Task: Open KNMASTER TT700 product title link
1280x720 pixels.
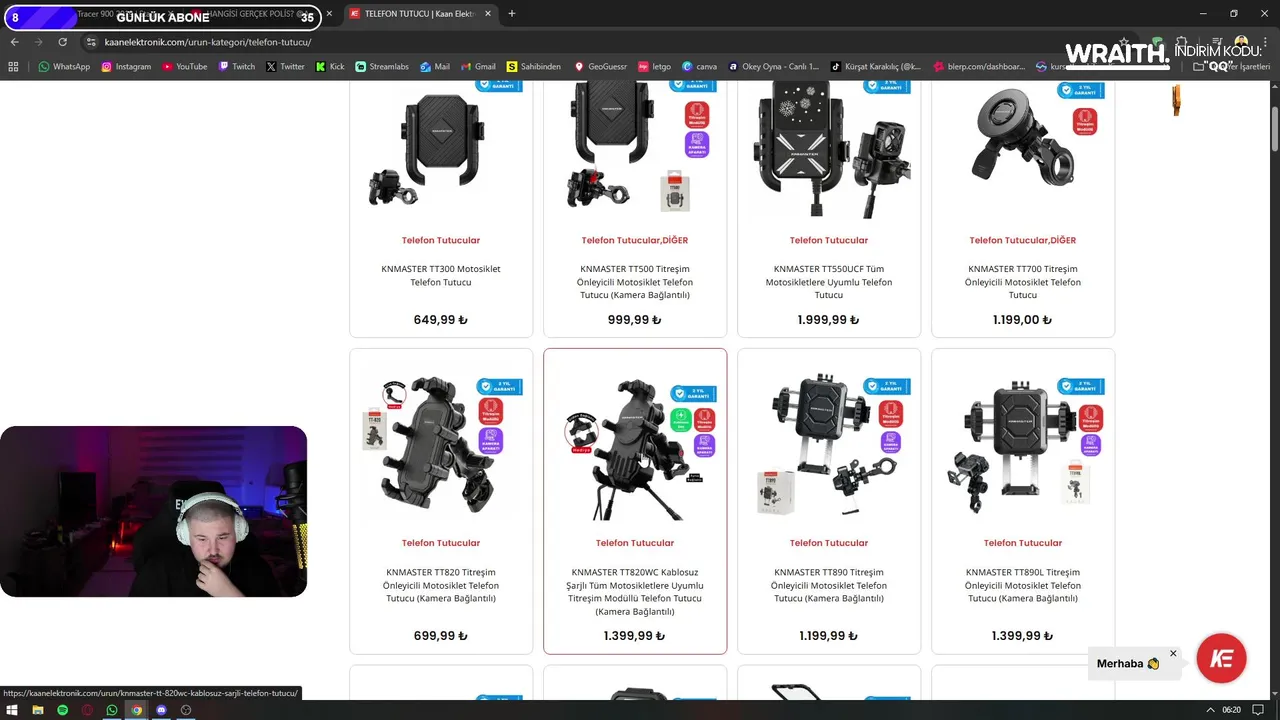Action: [x=1023, y=282]
